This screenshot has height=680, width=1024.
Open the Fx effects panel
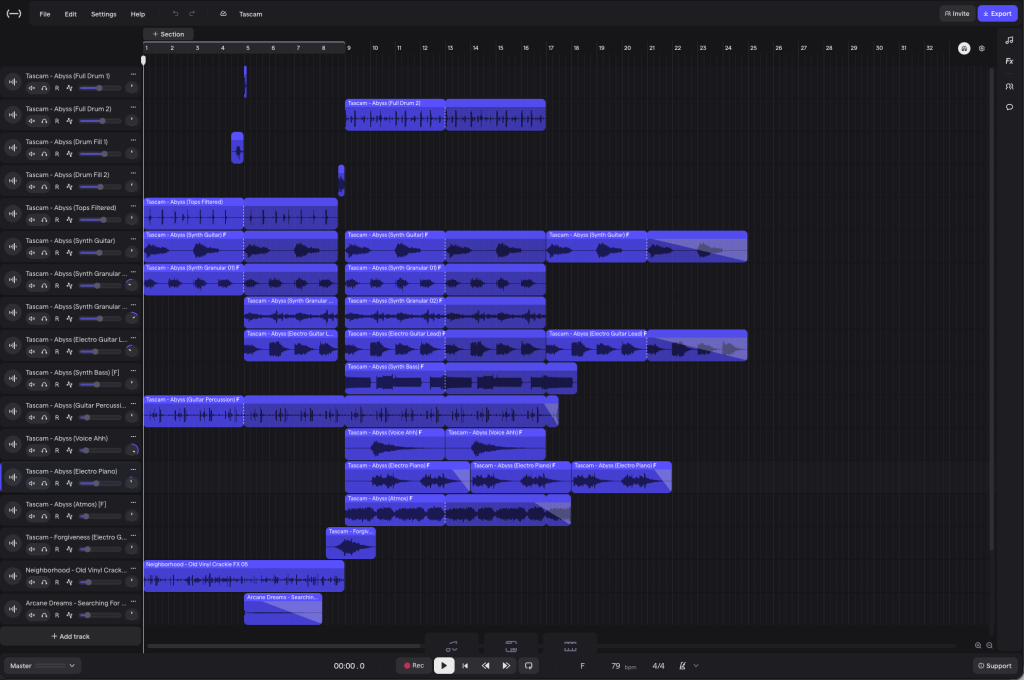point(1009,61)
